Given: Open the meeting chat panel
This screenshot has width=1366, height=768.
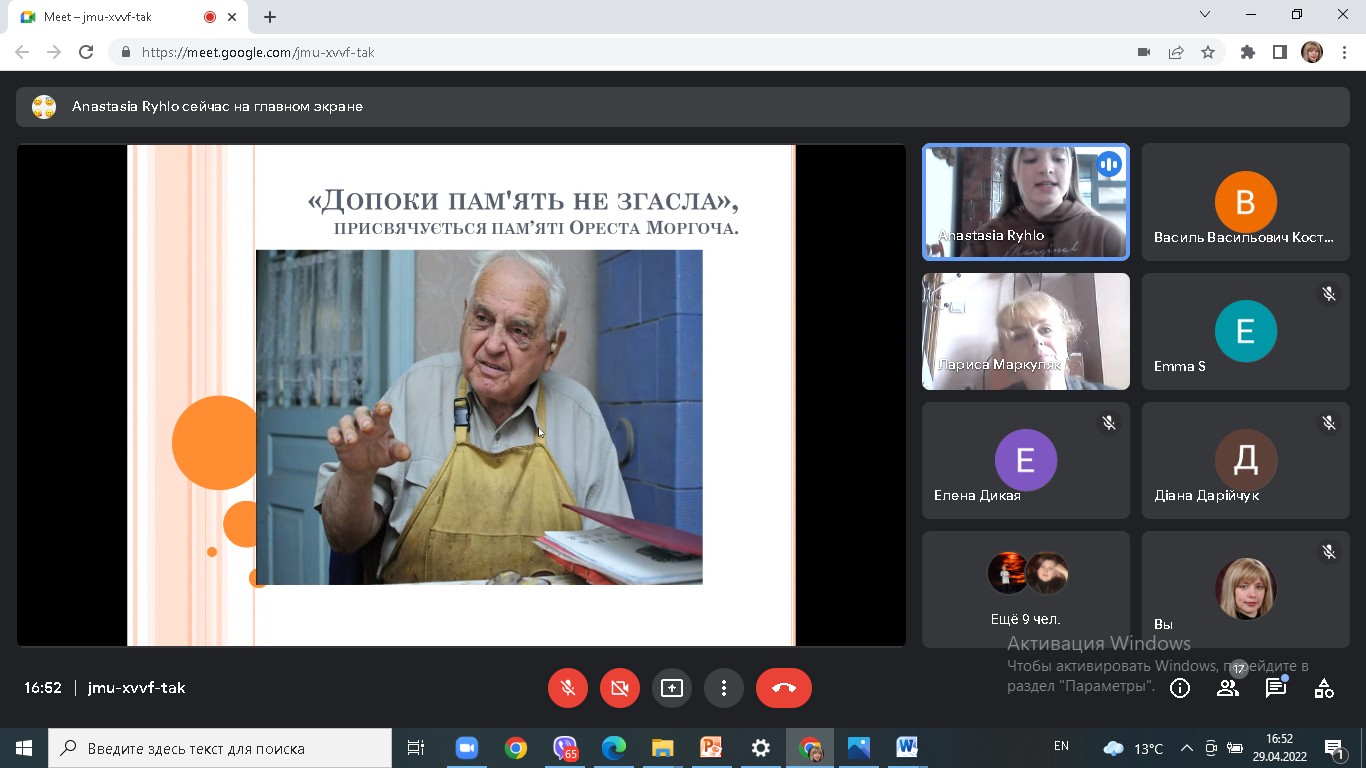Looking at the screenshot, I should (x=1275, y=688).
